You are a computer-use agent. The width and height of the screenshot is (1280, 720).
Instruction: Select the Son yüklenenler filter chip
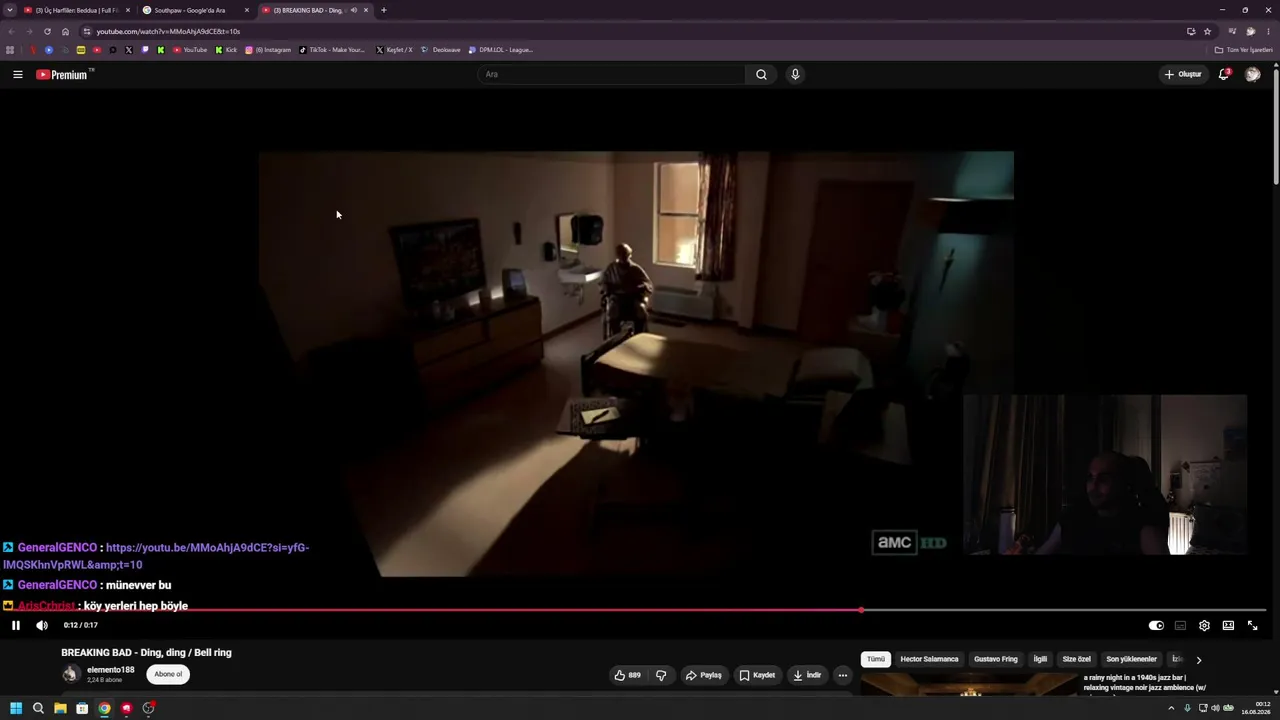click(1131, 659)
